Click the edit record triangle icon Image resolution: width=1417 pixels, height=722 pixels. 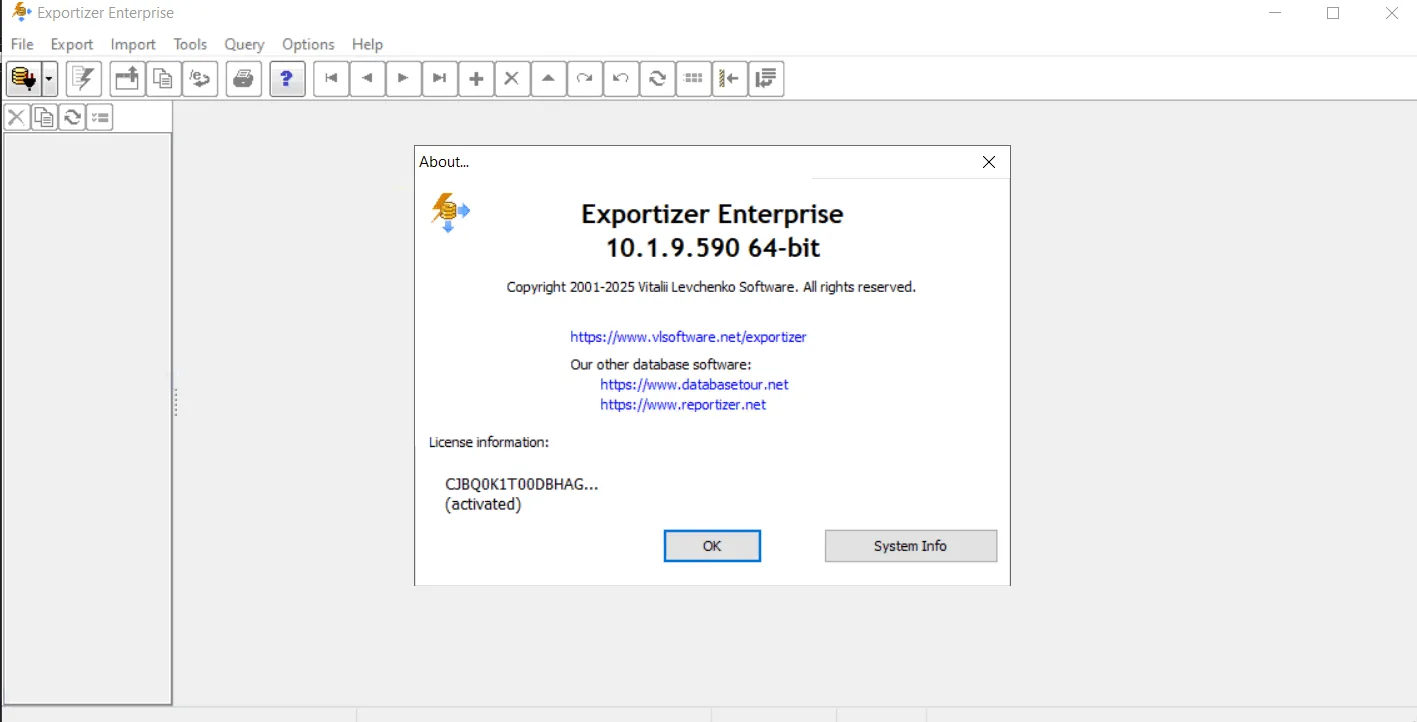pyautogui.click(x=548, y=78)
